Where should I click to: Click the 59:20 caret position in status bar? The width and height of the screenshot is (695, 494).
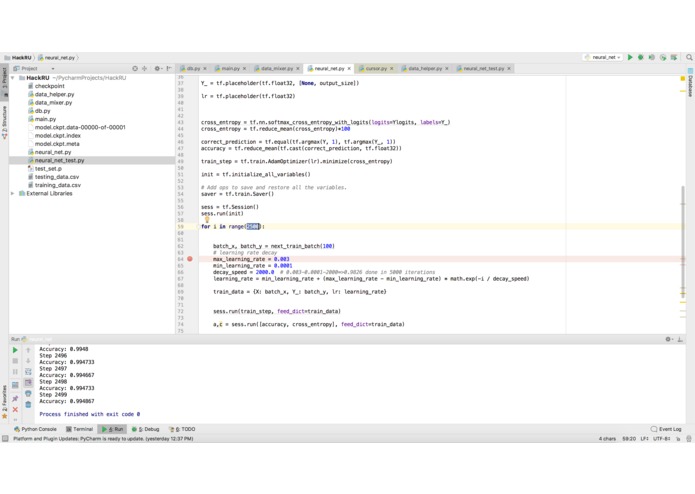tap(629, 439)
